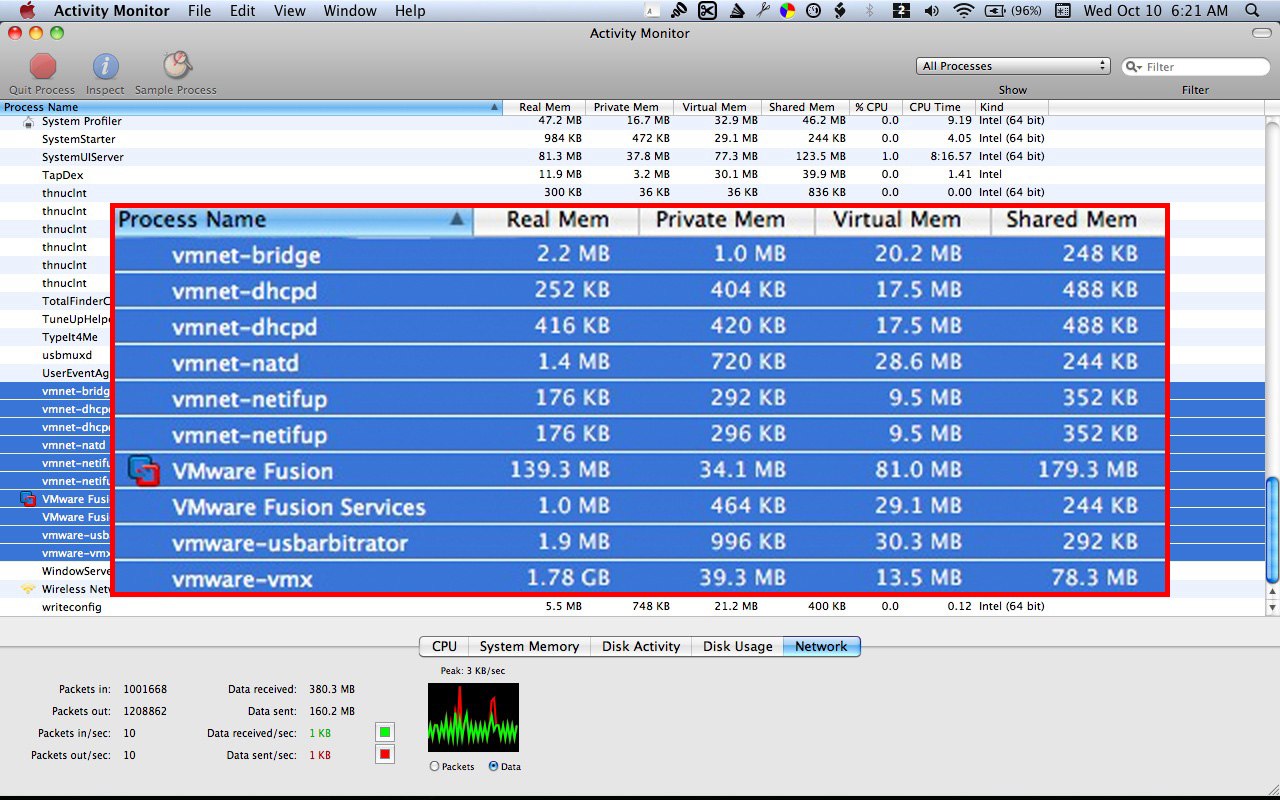Select the usbmuxd process row
Viewport: 1280px width, 800px height.
pos(67,355)
